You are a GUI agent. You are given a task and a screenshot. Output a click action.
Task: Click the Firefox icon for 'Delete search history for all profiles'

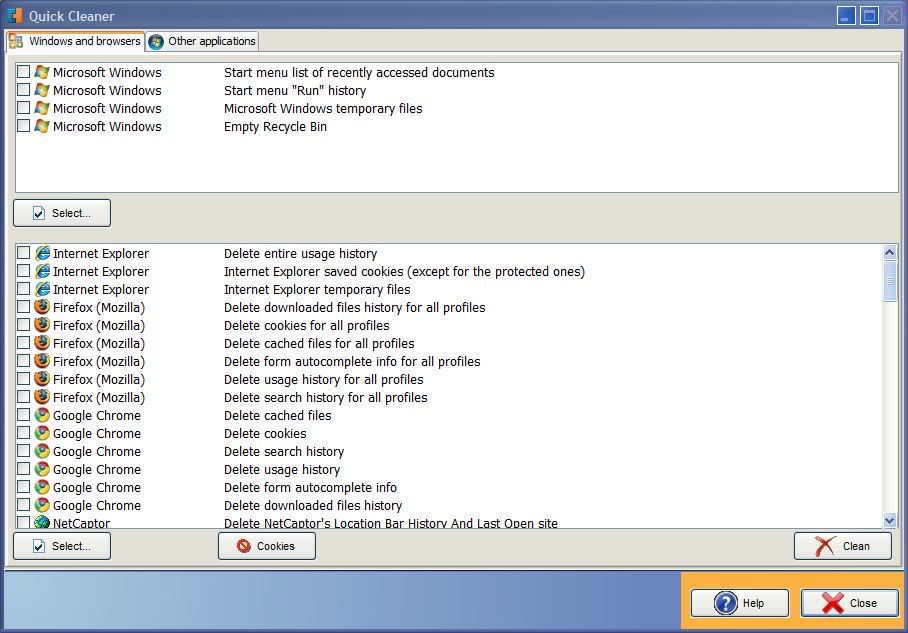(x=42, y=397)
